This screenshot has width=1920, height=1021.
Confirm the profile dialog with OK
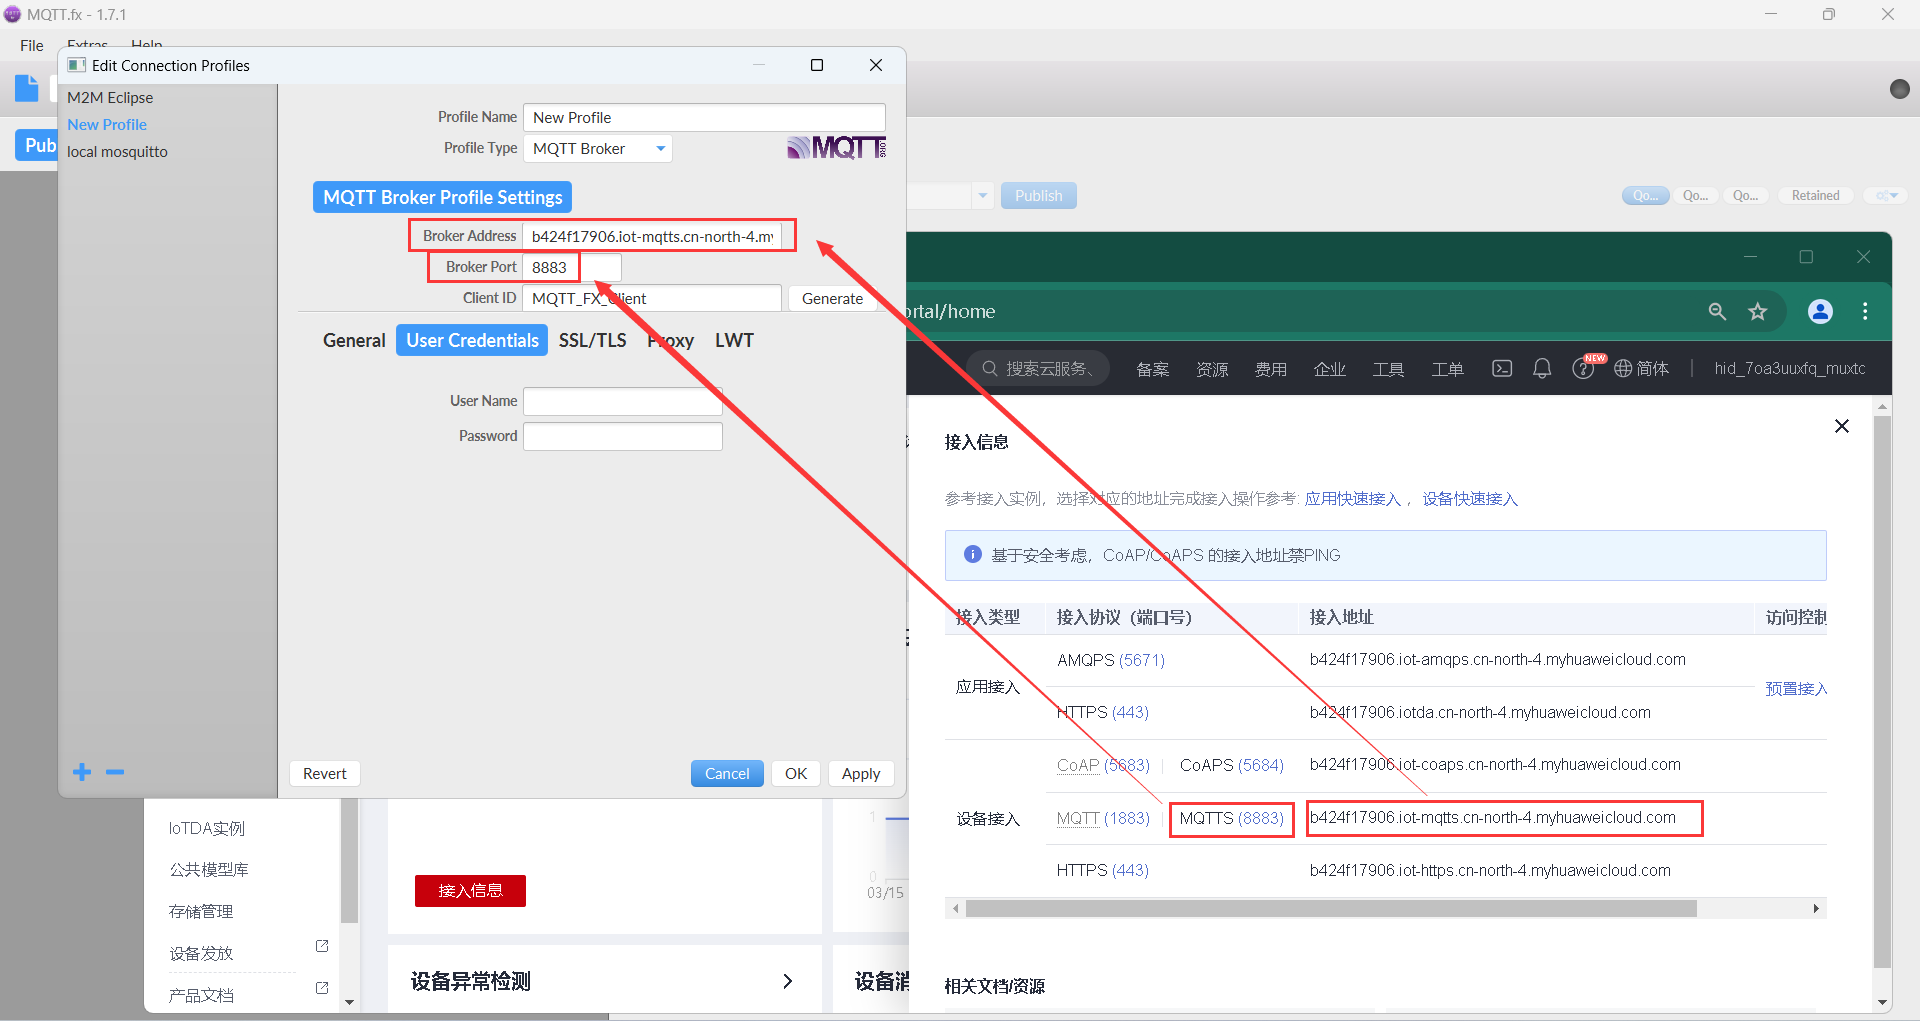[796, 773]
